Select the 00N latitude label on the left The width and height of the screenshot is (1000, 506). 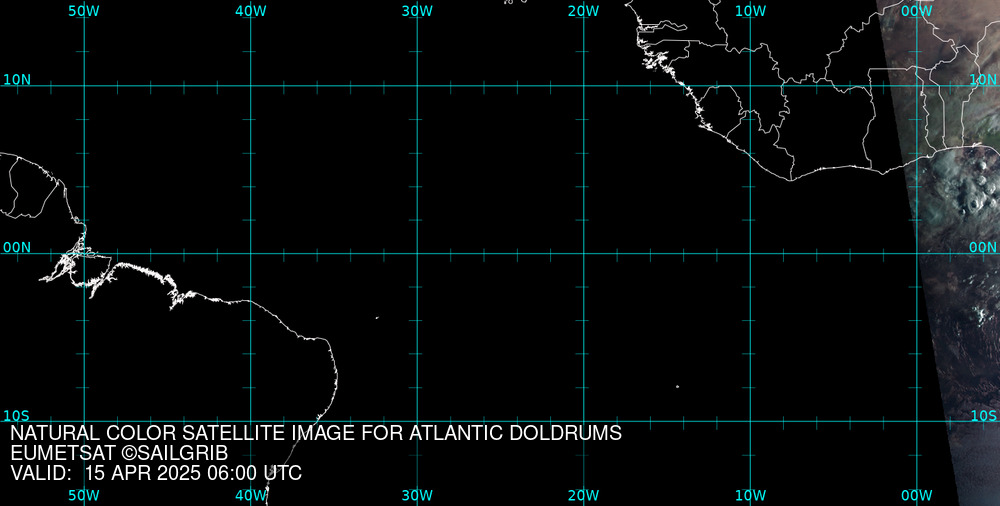[17, 248]
